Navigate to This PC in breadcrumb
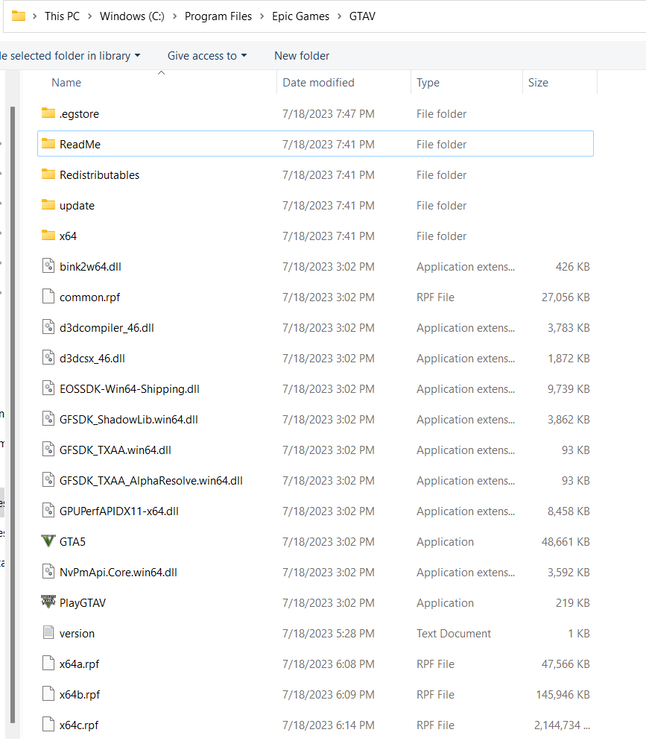 pos(62,16)
